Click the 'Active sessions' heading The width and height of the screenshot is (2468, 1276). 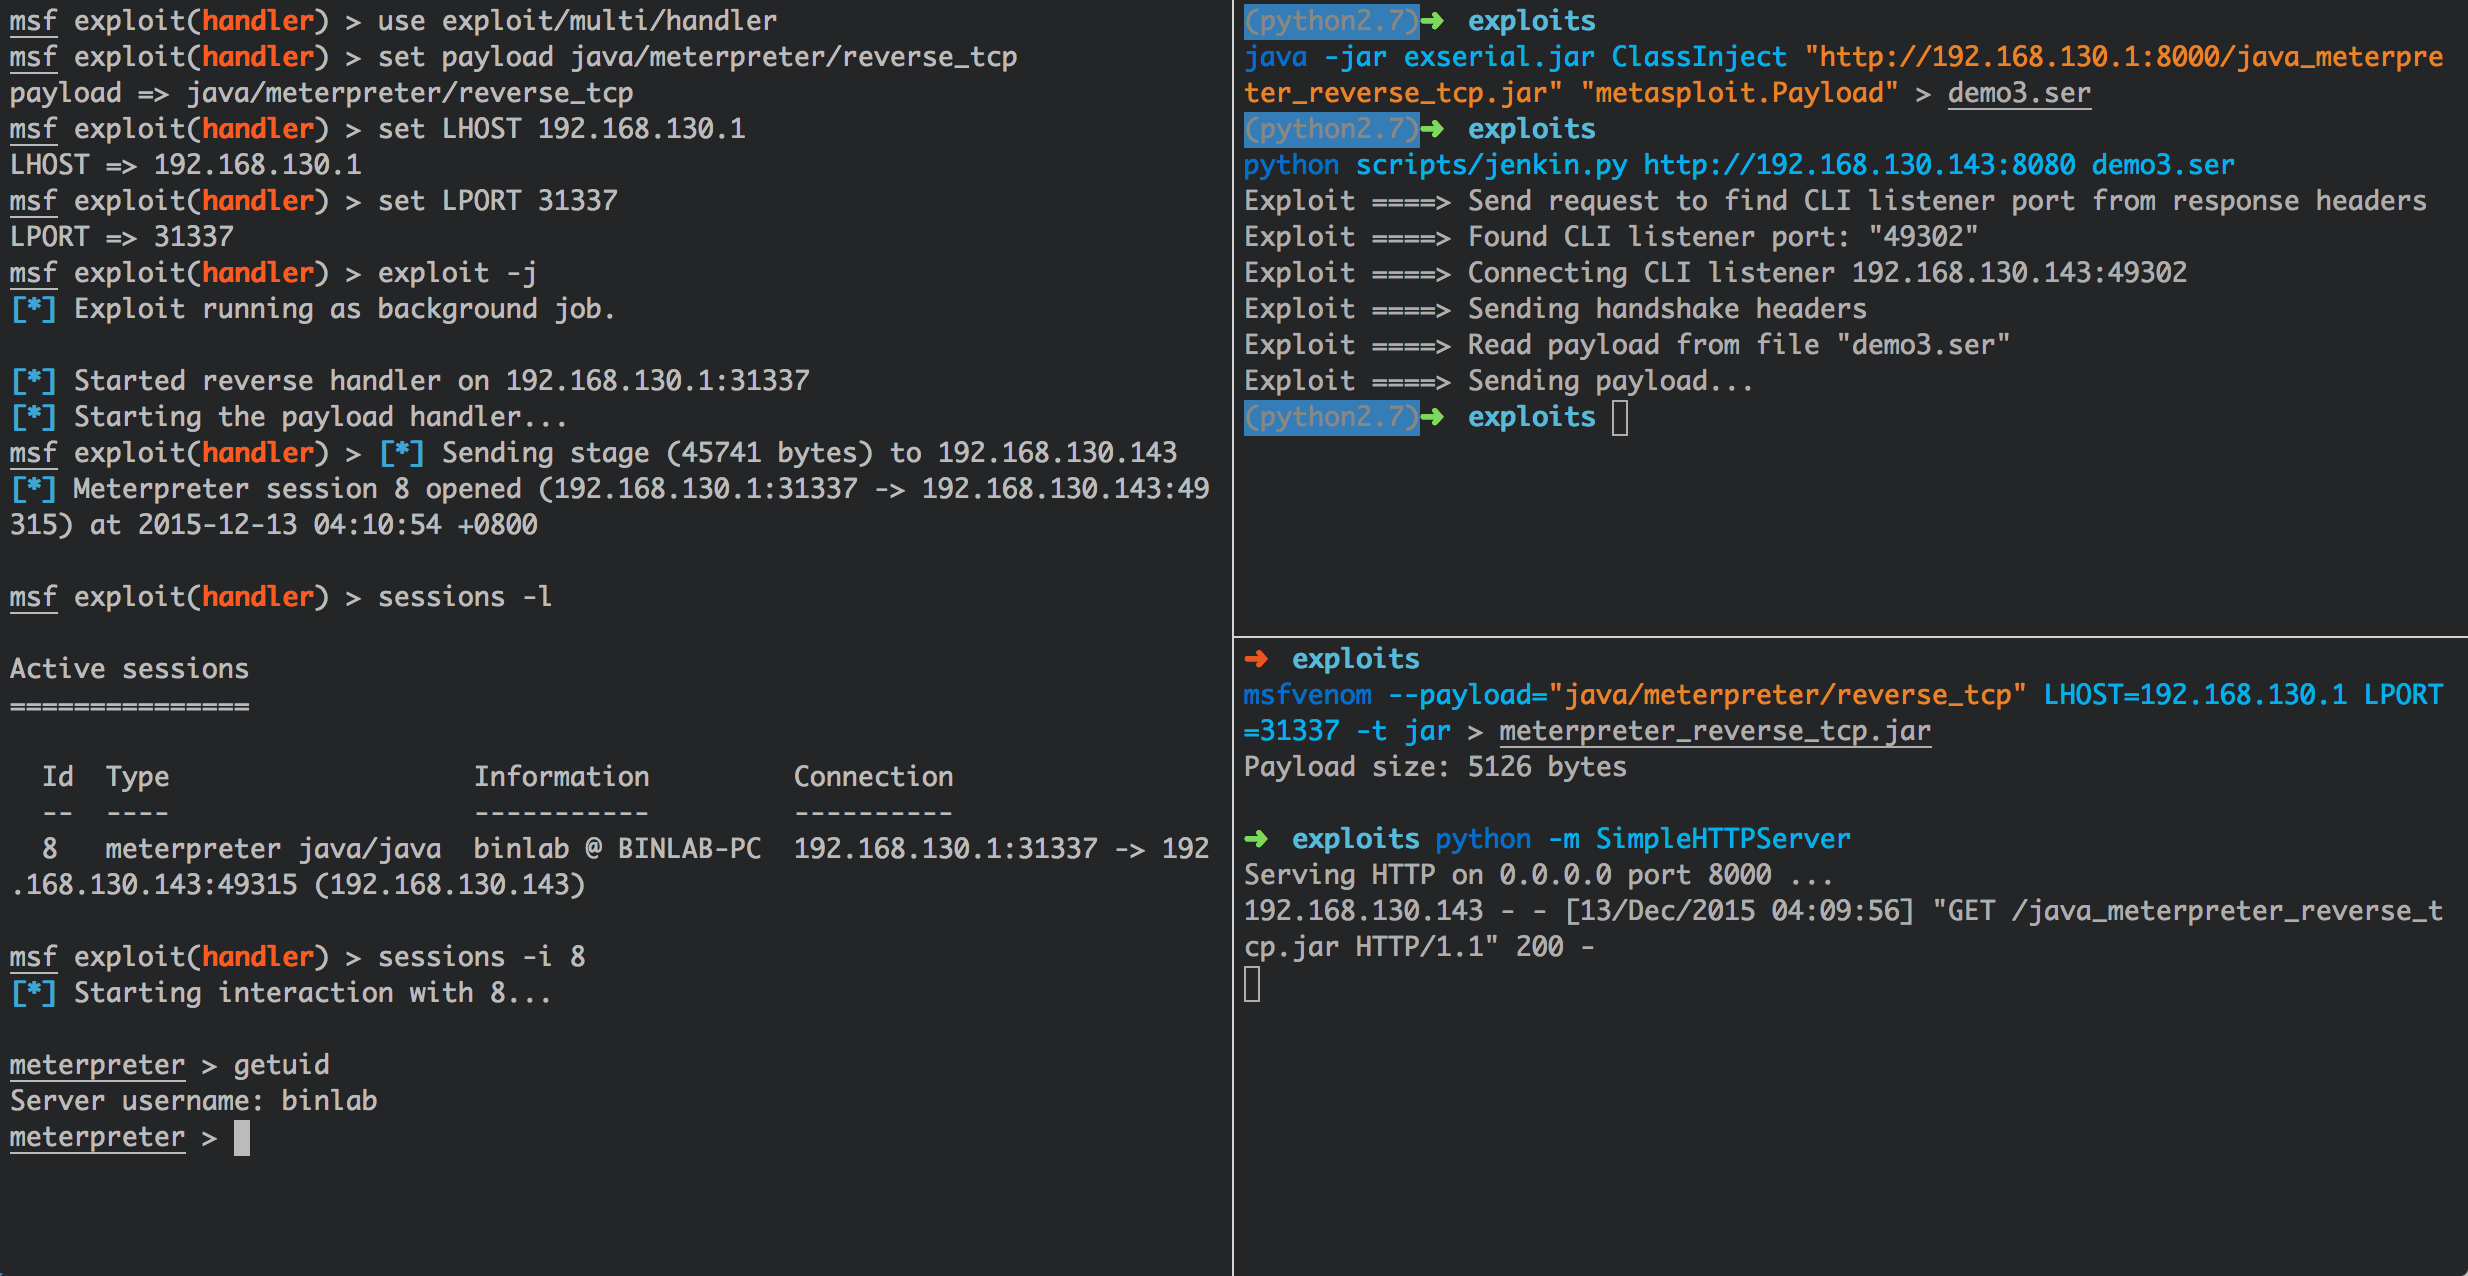coord(129,669)
